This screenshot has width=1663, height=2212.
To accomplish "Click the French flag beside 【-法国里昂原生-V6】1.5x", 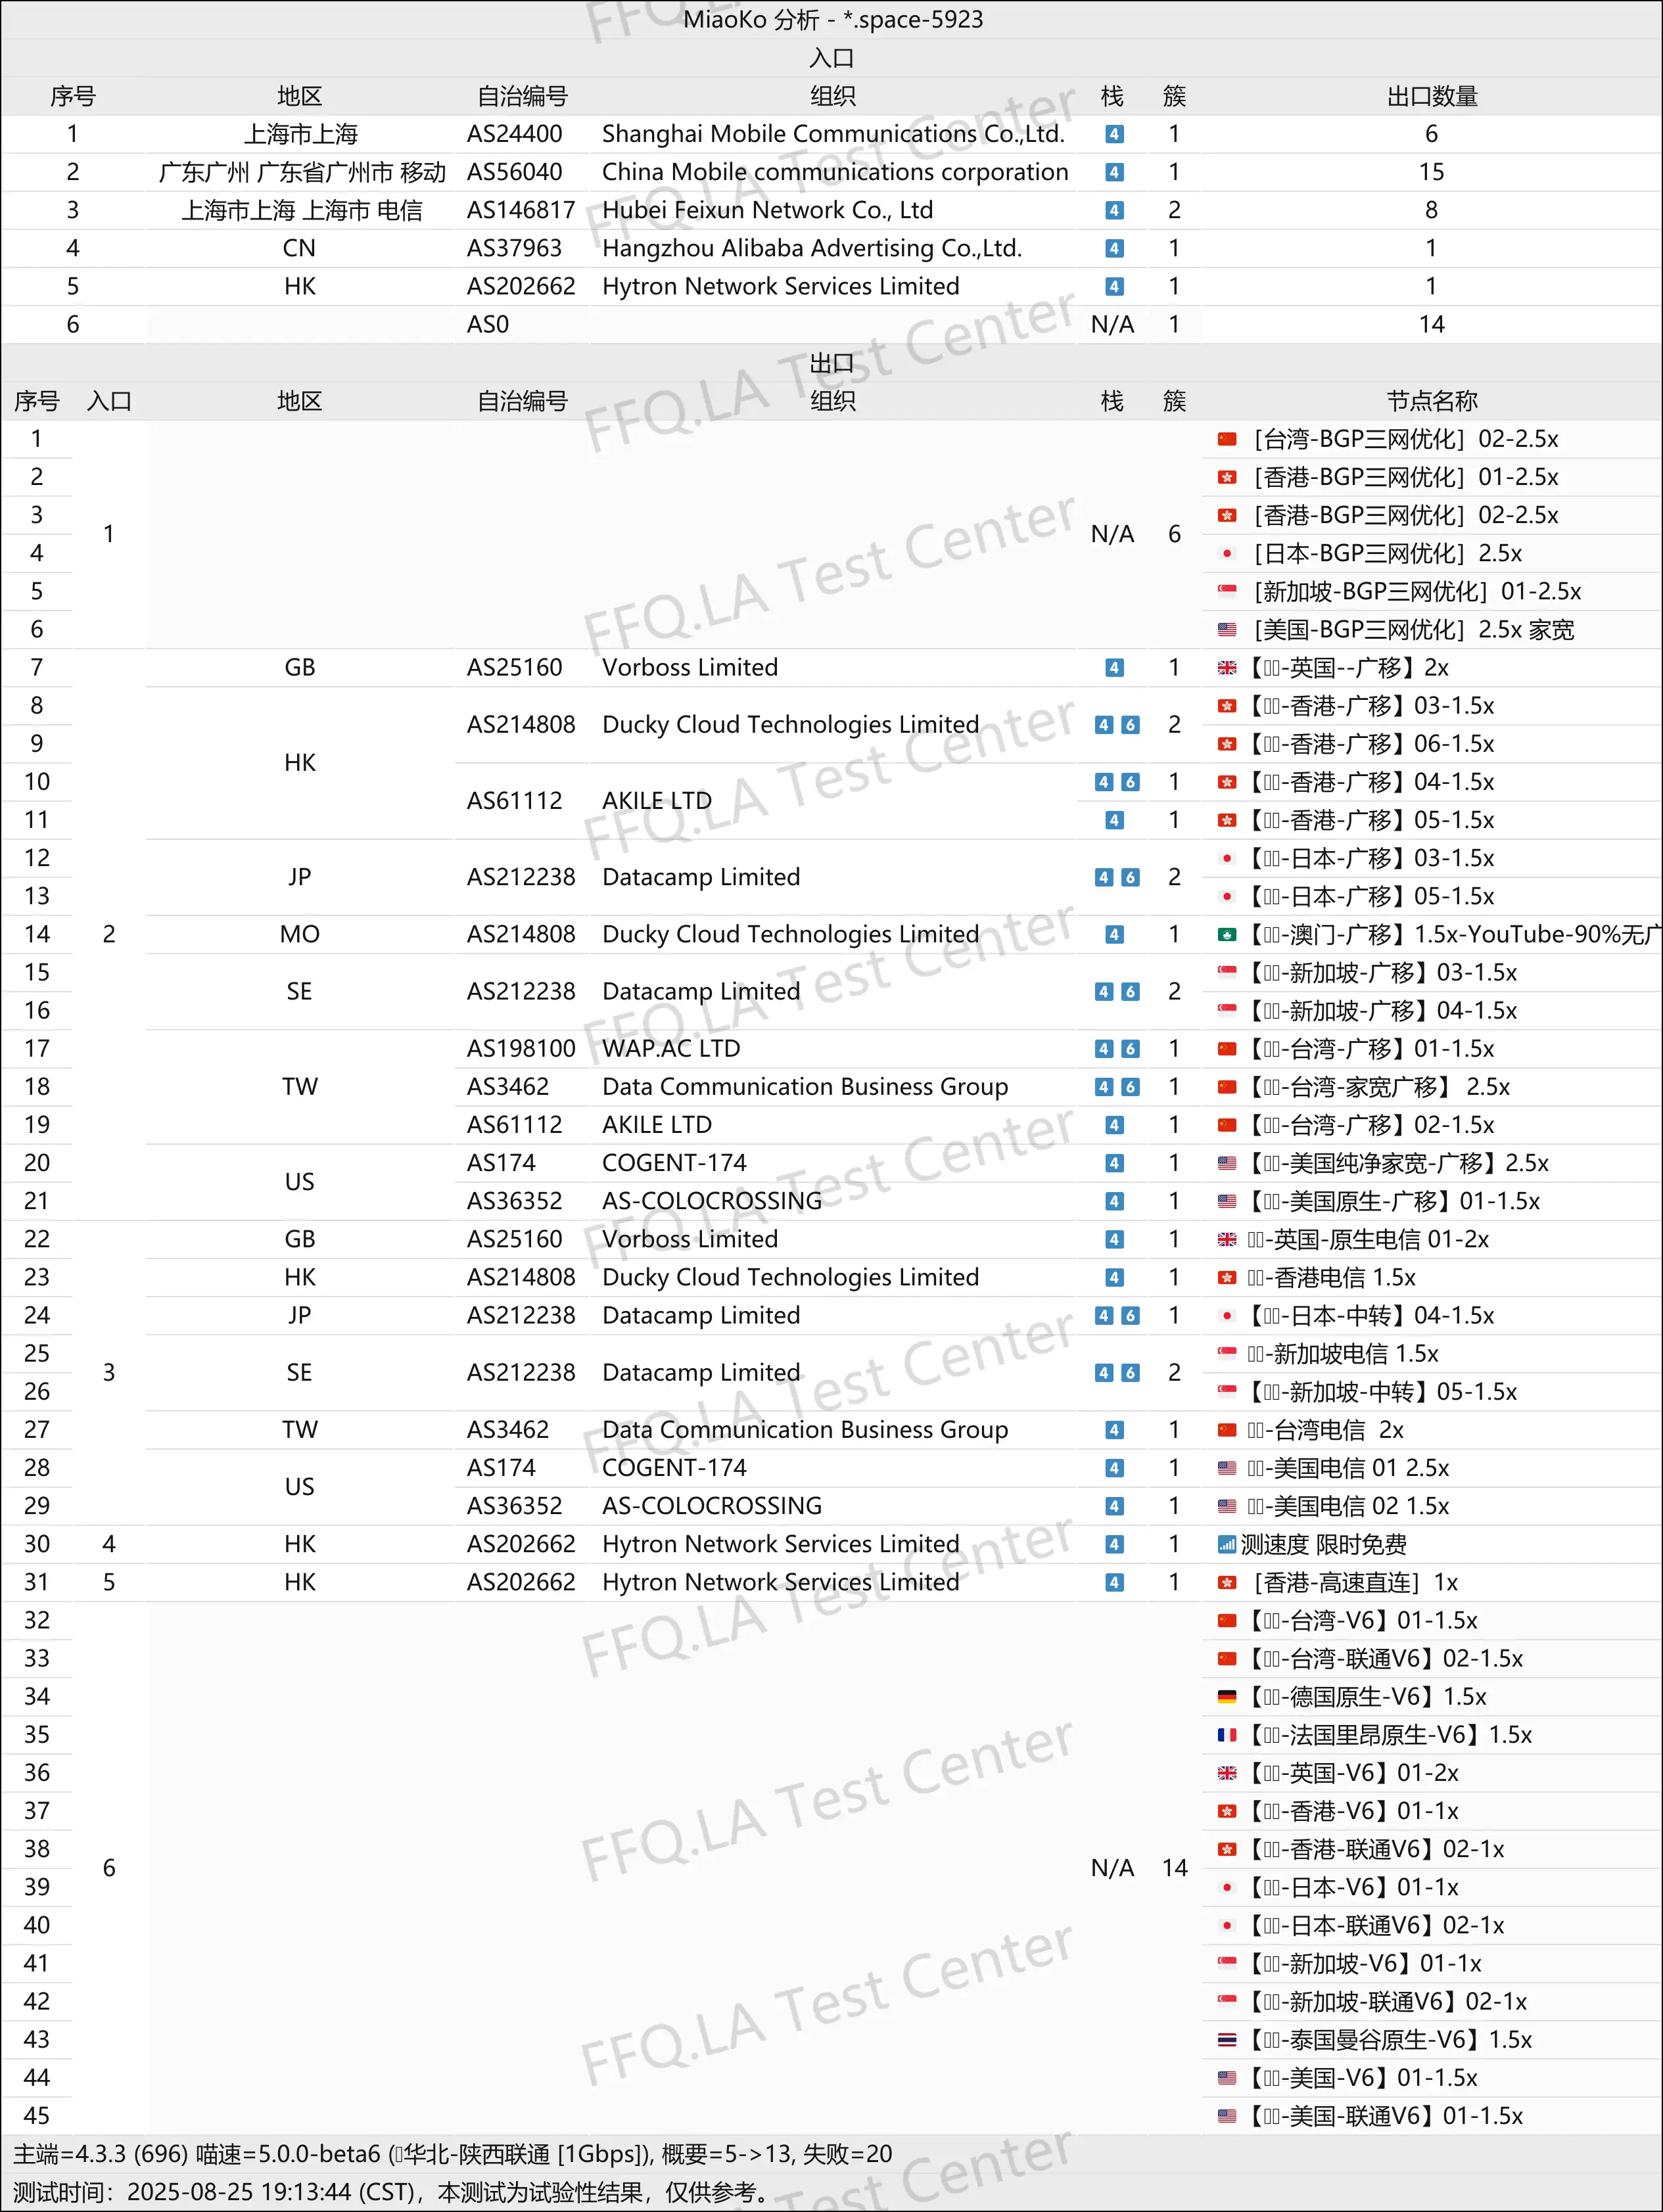I will coord(1227,1734).
